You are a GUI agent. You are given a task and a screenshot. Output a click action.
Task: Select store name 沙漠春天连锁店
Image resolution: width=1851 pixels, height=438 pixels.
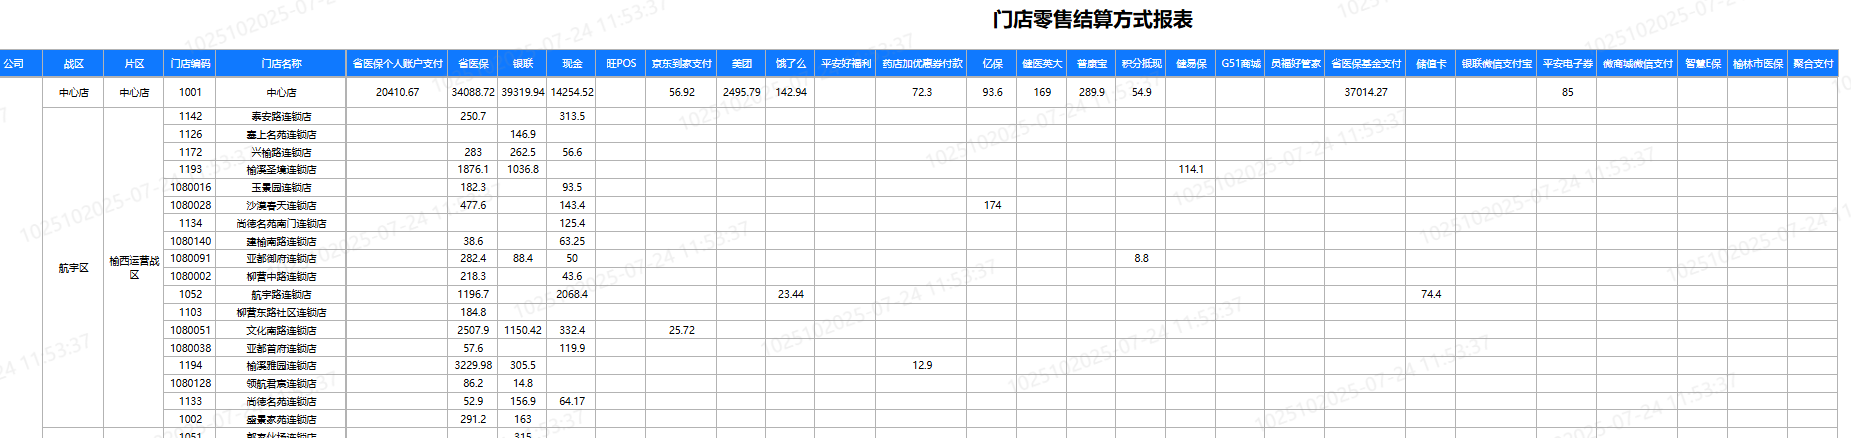(281, 205)
